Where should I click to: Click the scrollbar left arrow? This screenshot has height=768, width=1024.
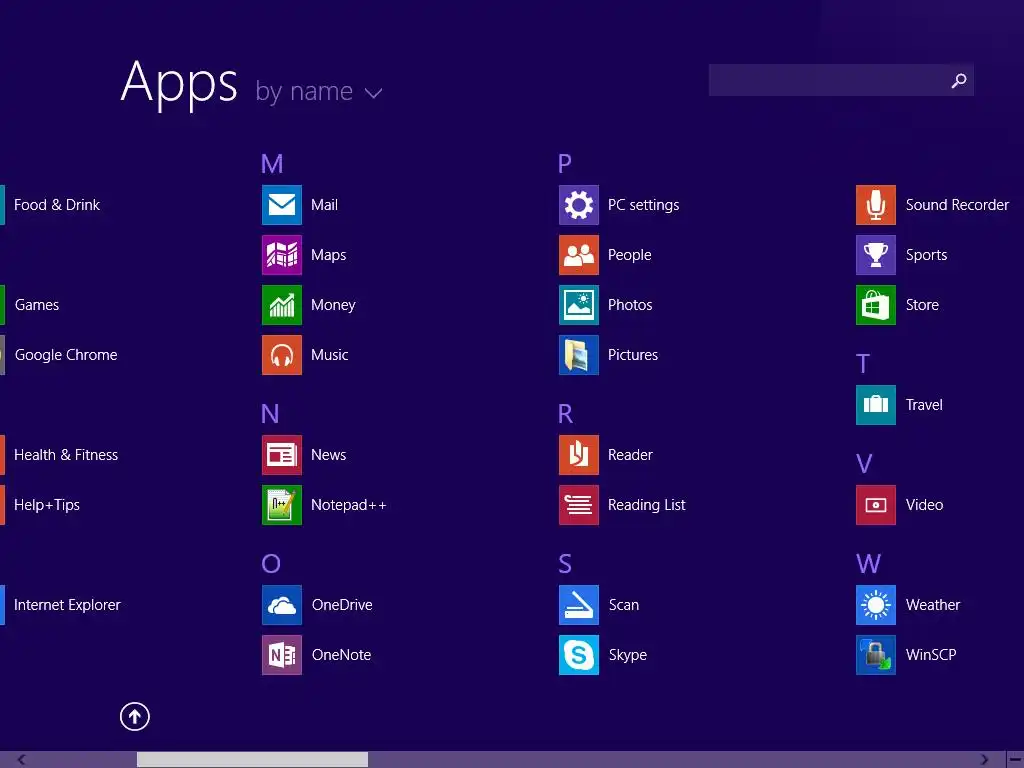(x=22, y=760)
